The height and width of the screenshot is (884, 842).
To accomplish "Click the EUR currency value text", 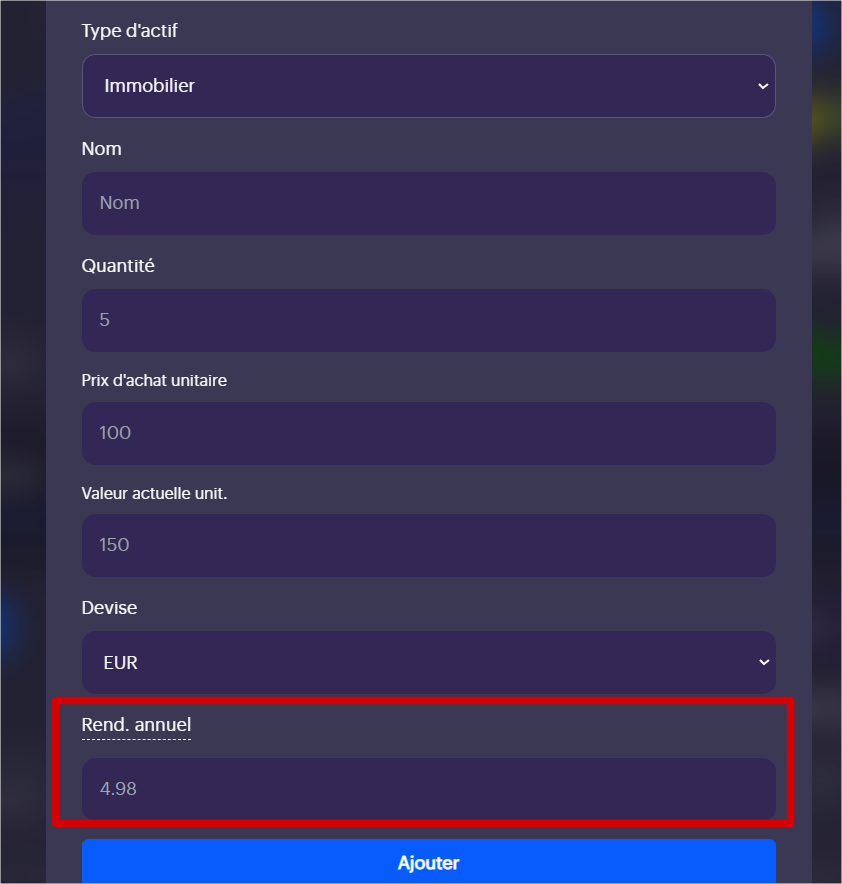I will [x=121, y=662].
